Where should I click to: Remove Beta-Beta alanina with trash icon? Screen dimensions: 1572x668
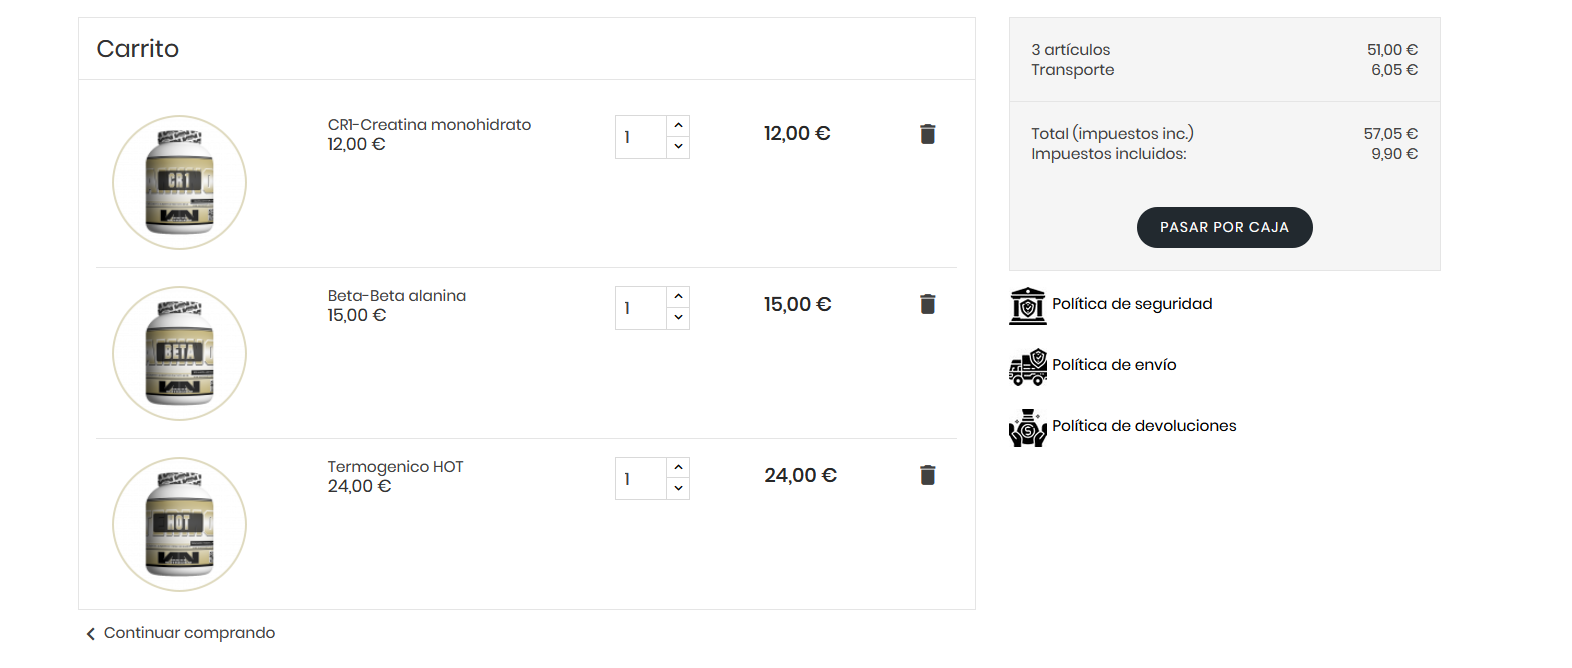coord(927,304)
